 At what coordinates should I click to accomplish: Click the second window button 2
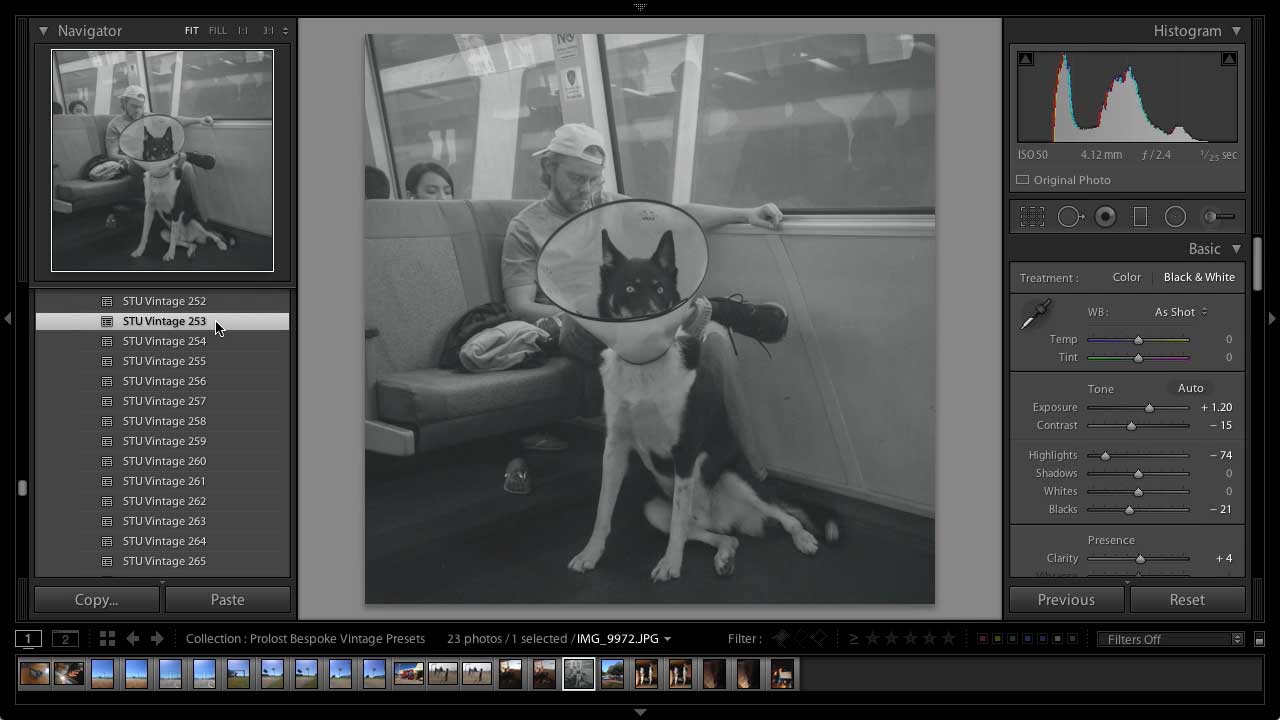pyautogui.click(x=65, y=638)
